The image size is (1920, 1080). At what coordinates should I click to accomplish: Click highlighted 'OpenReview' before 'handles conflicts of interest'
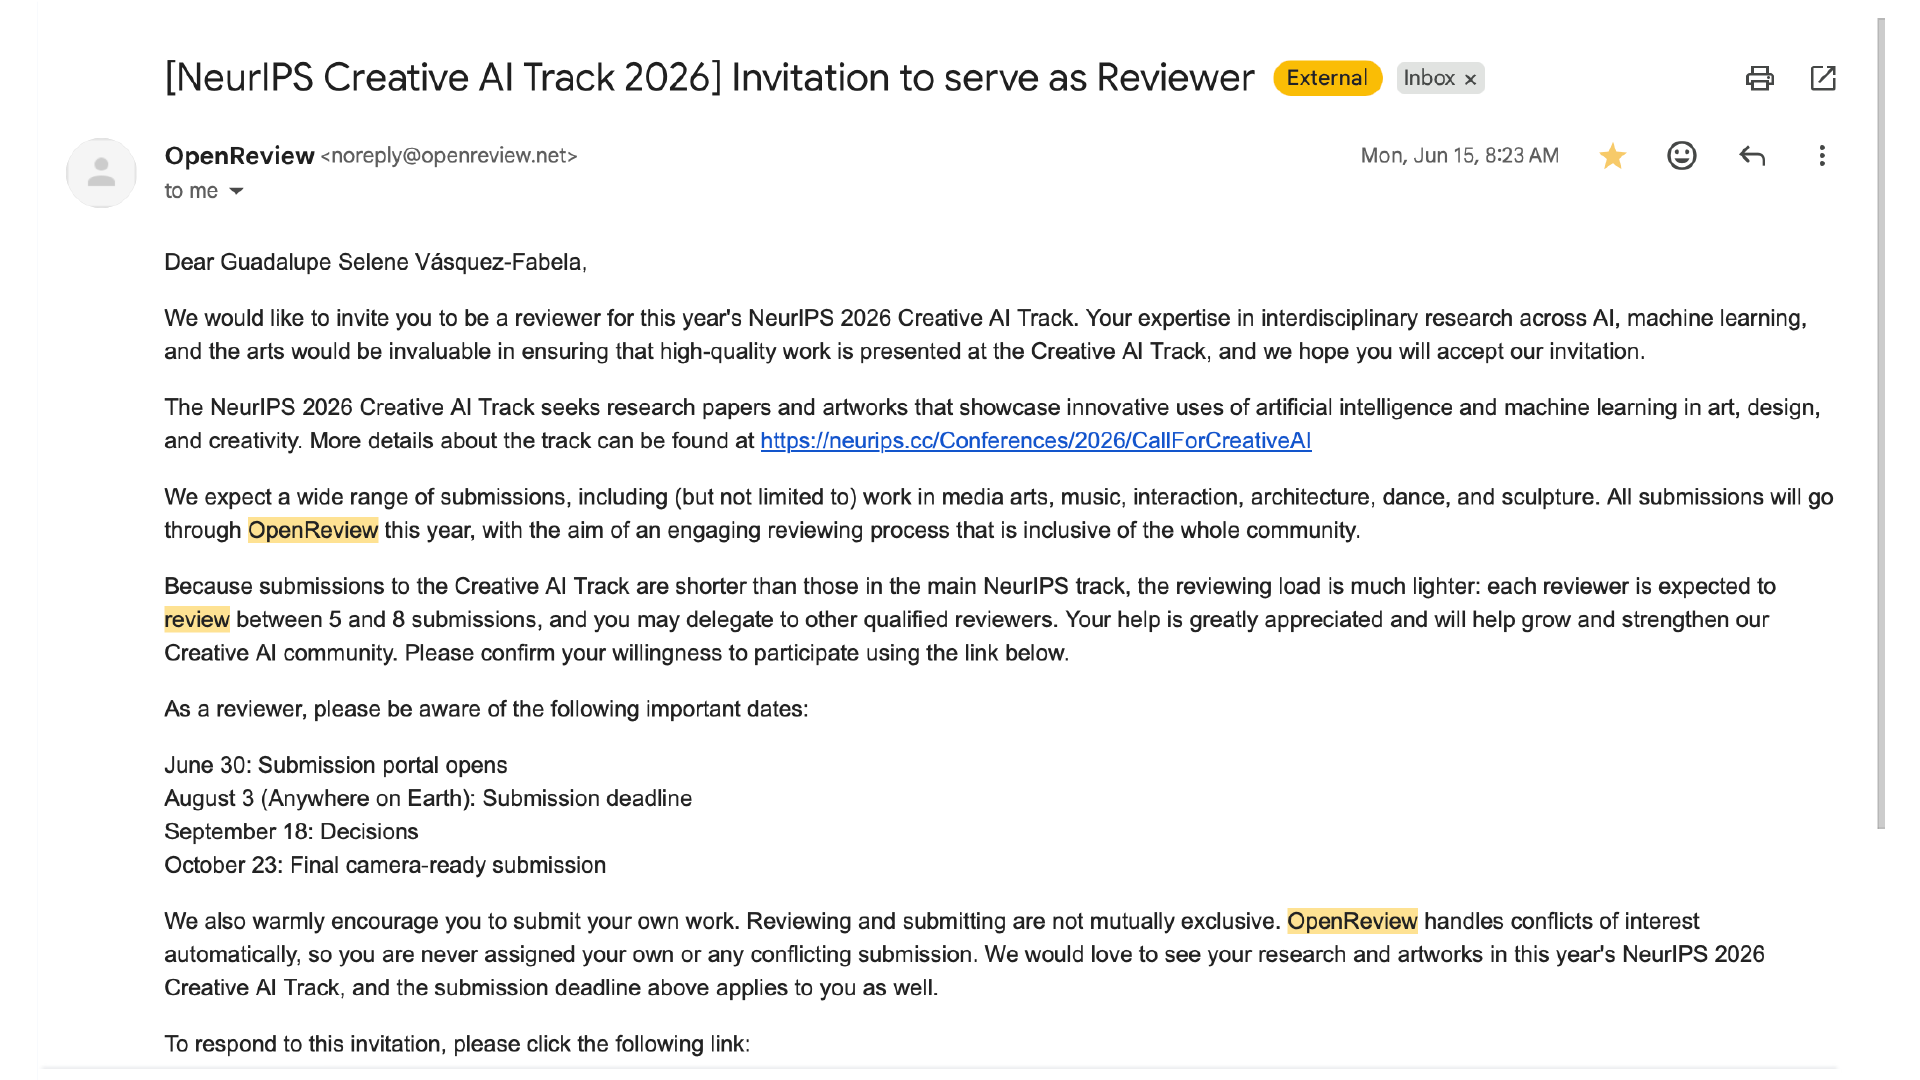pyautogui.click(x=1352, y=921)
